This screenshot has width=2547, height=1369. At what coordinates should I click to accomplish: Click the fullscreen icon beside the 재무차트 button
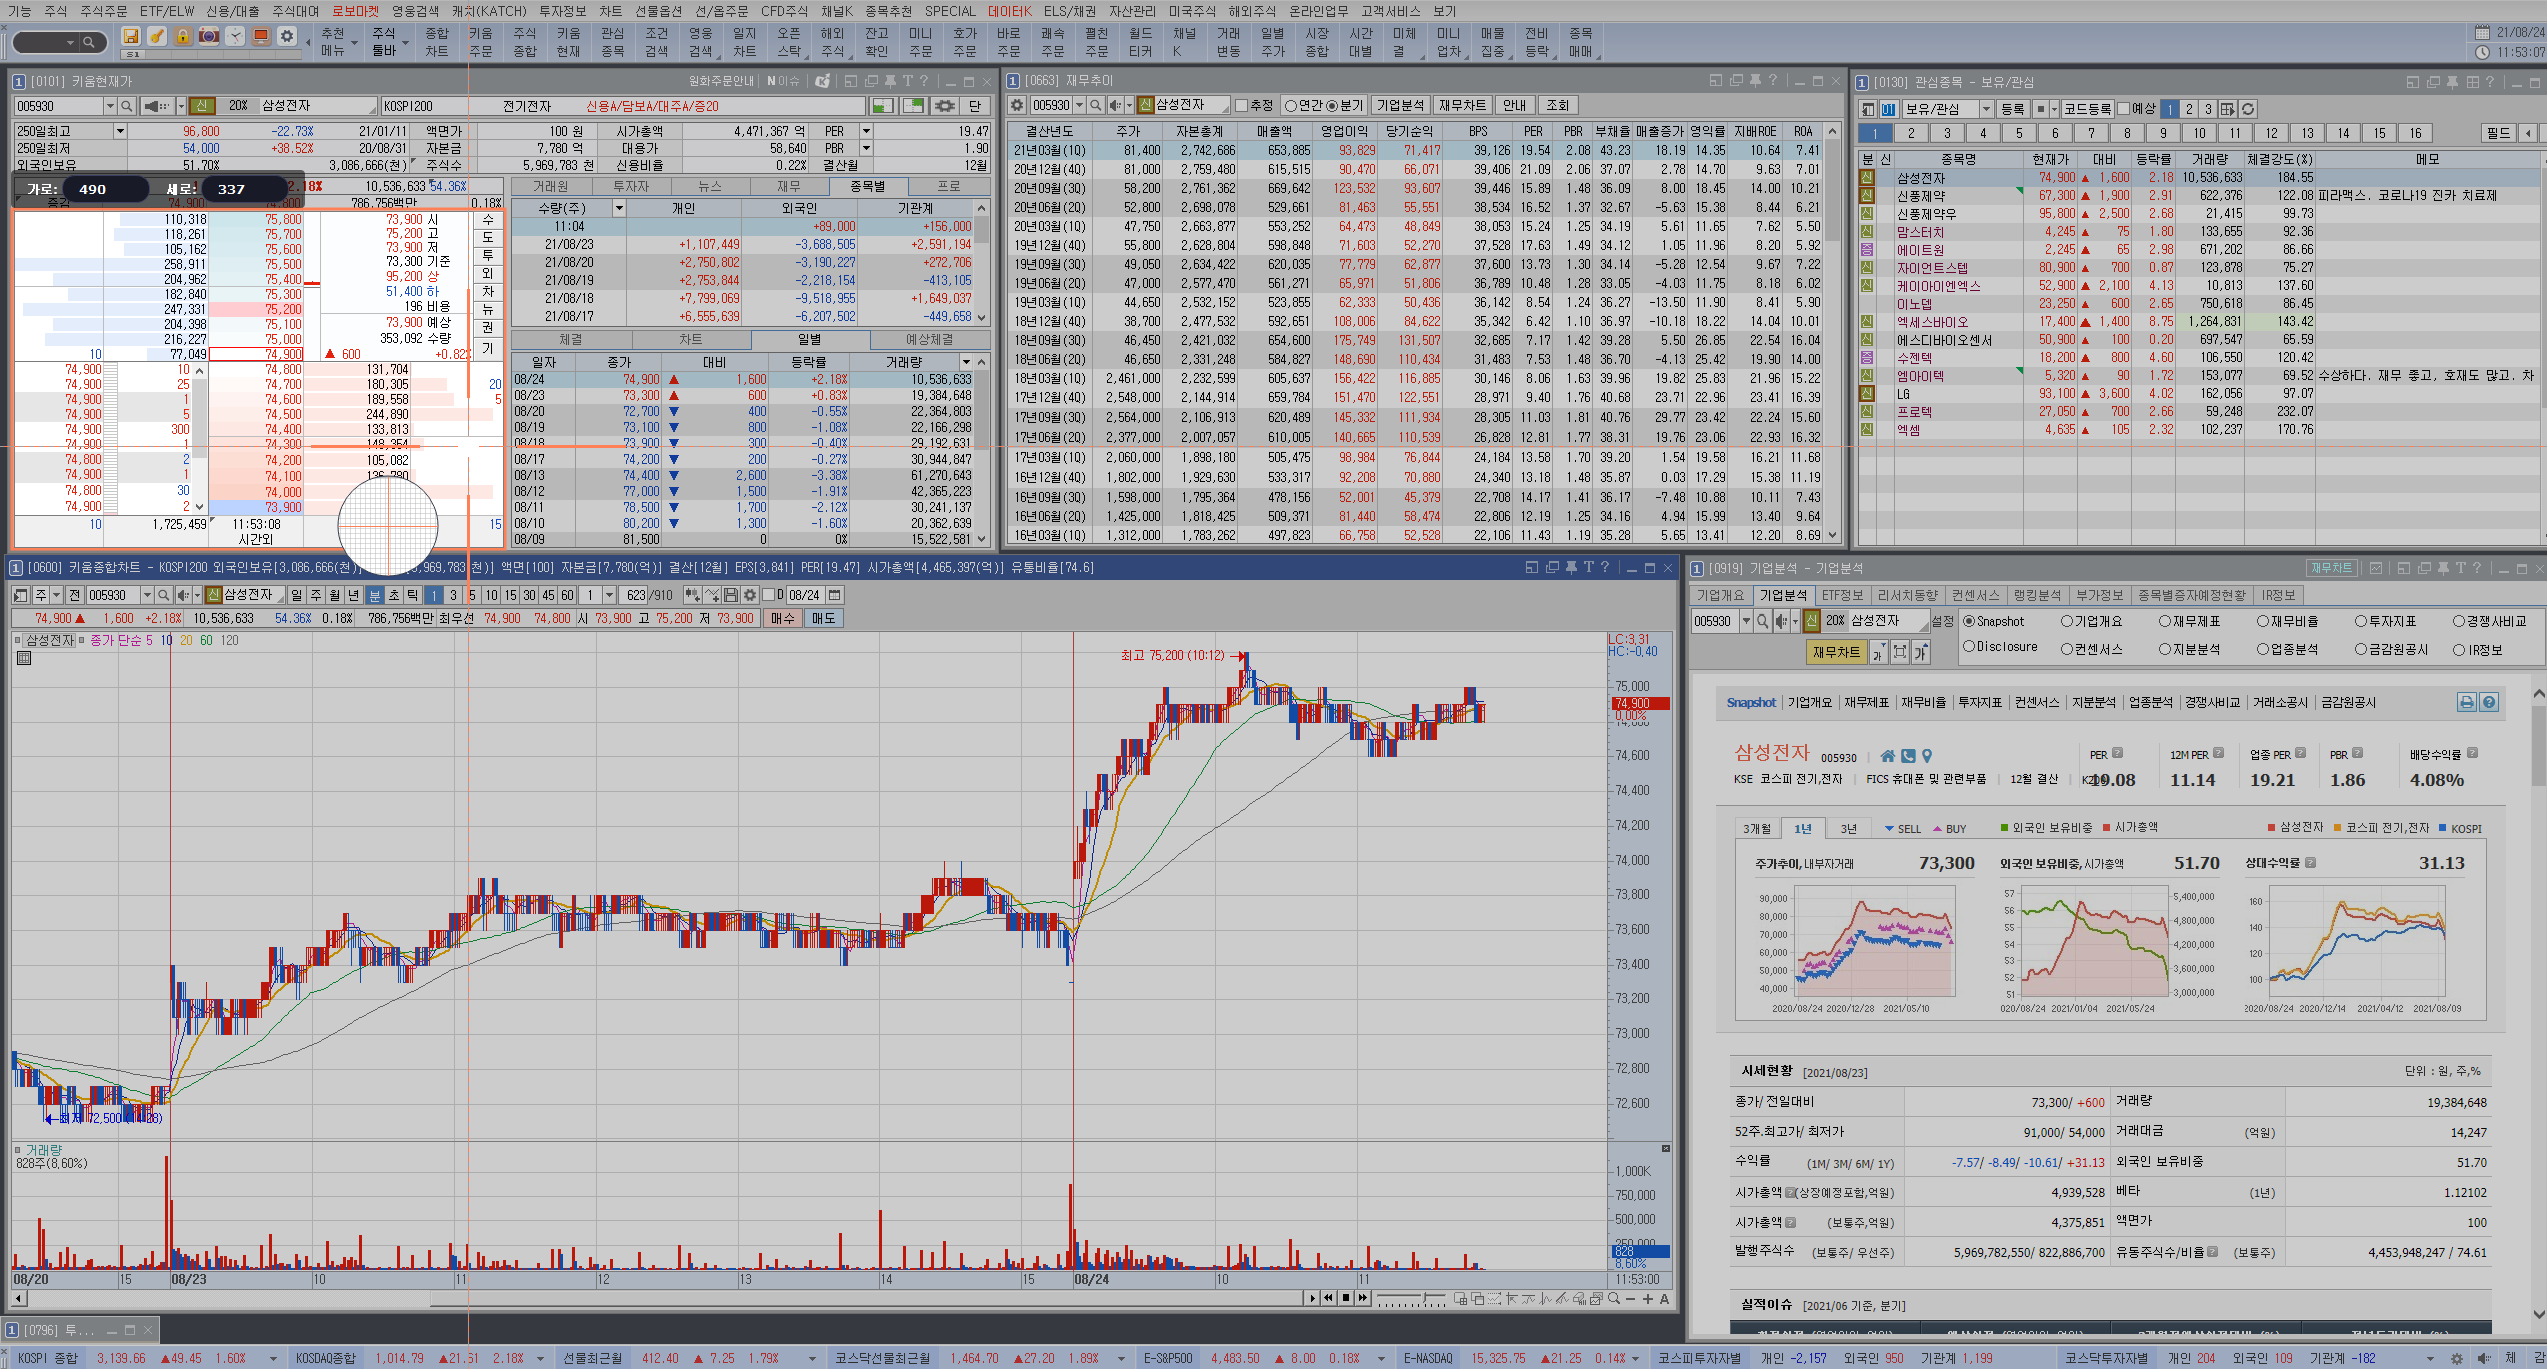tap(1900, 652)
